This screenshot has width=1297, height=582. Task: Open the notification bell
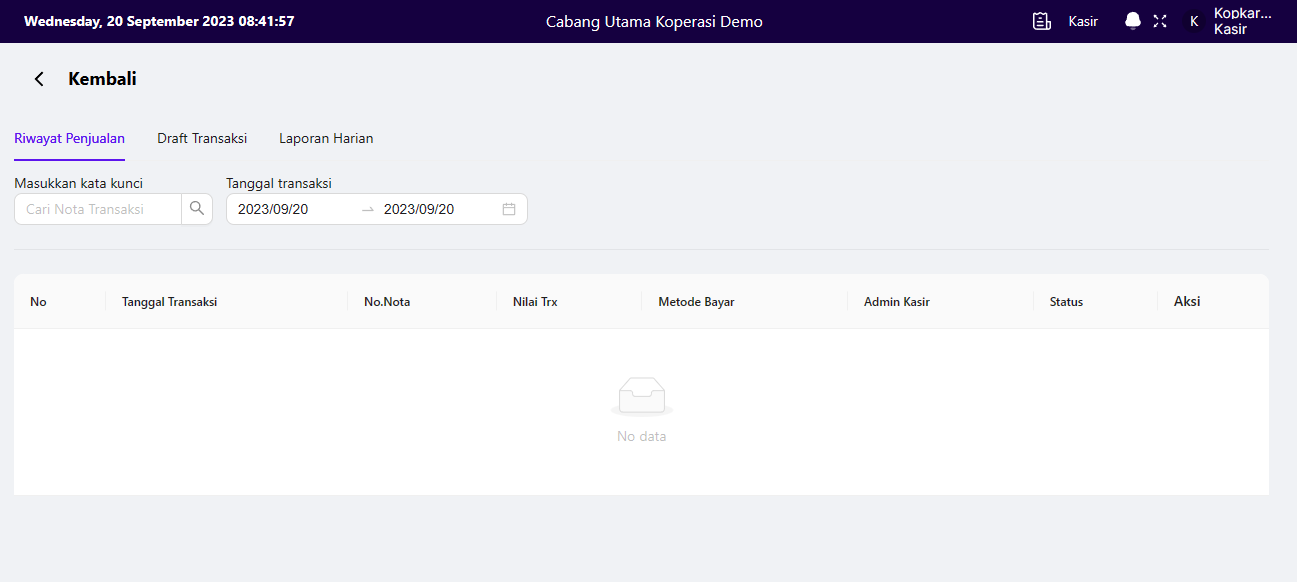pos(1132,21)
